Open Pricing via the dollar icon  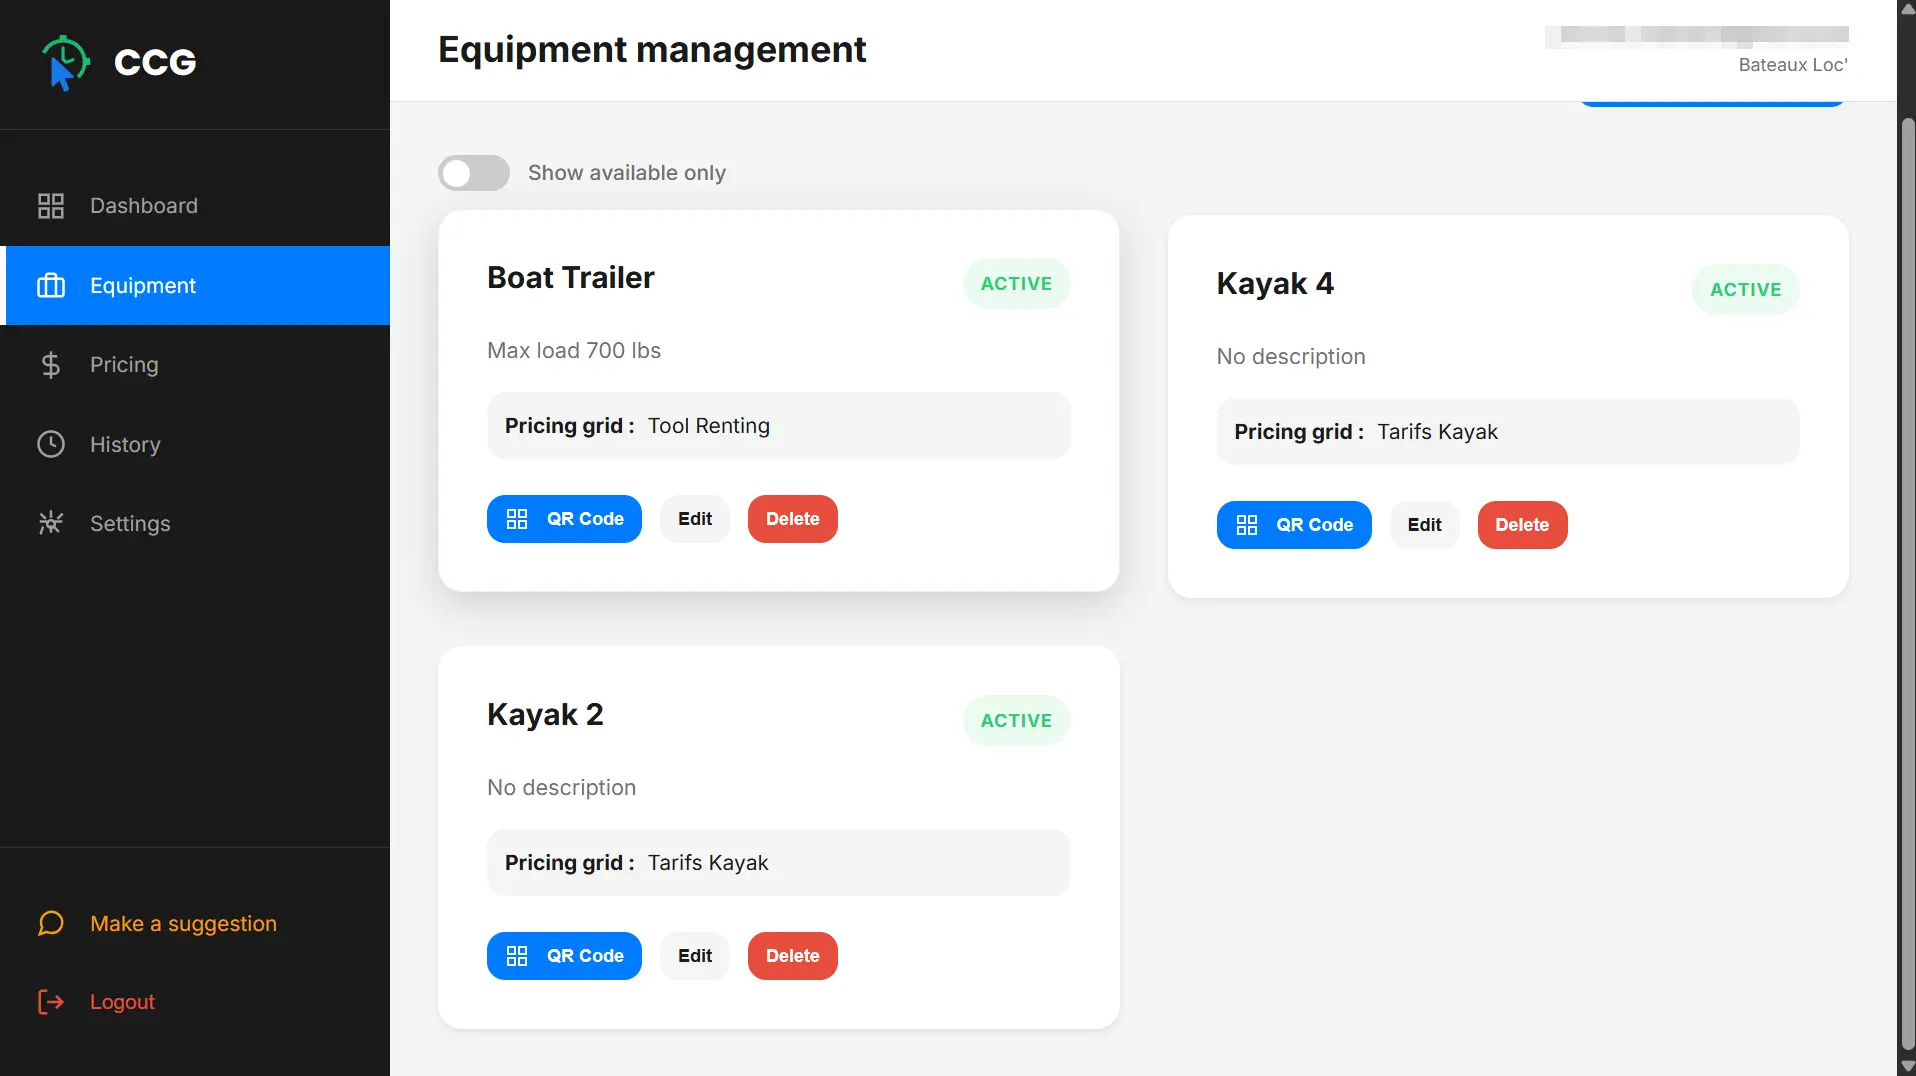click(51, 365)
